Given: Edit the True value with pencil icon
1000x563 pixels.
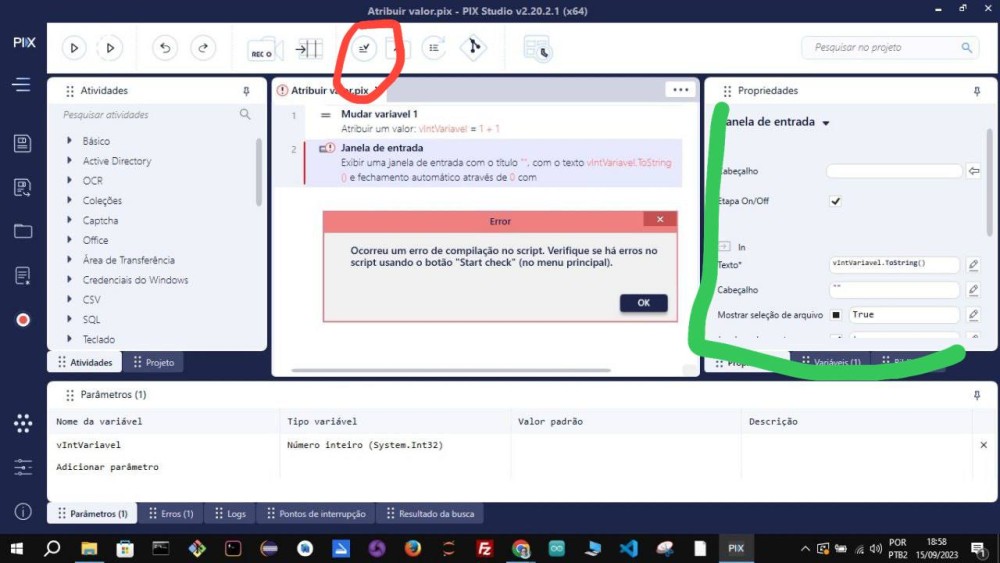Looking at the screenshot, I should coord(973,314).
